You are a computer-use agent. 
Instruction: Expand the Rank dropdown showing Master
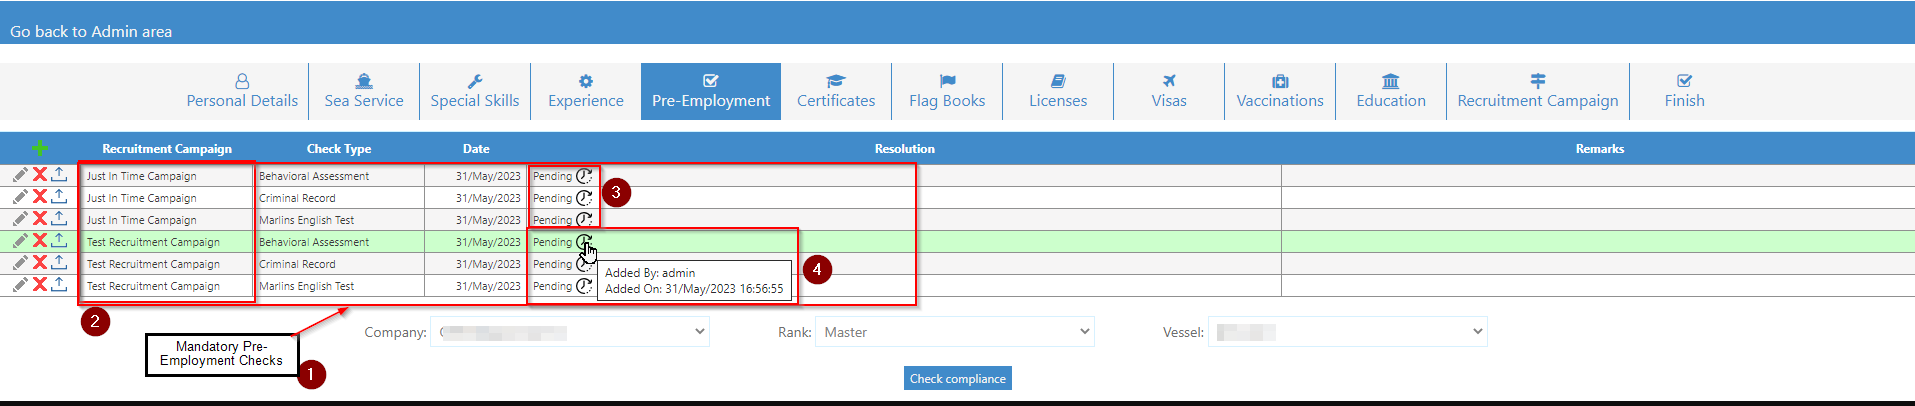pos(955,332)
